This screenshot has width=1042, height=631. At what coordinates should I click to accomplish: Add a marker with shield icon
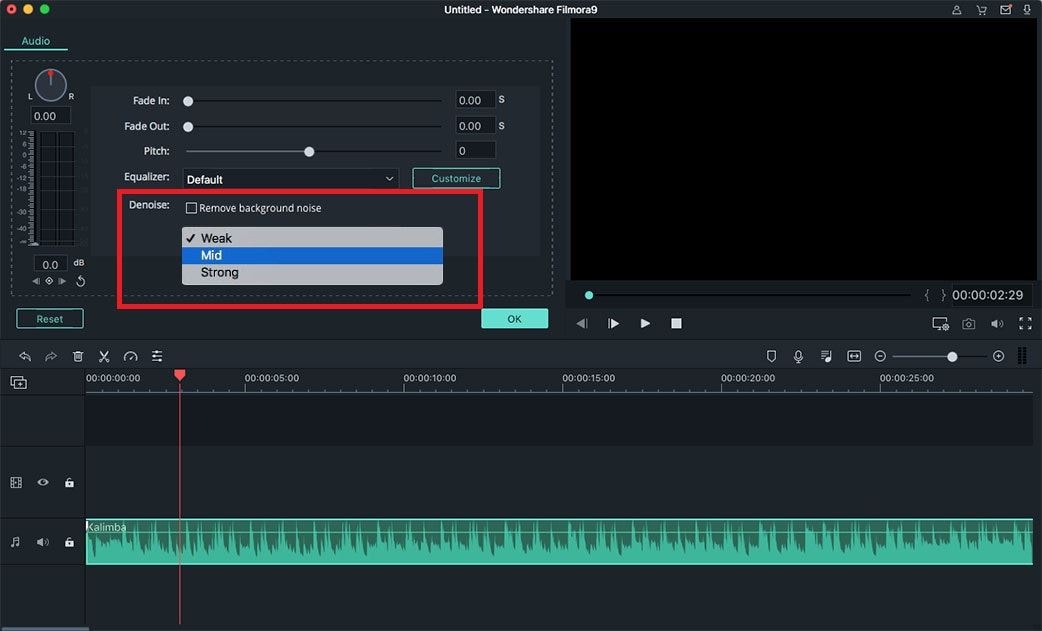[772, 357]
